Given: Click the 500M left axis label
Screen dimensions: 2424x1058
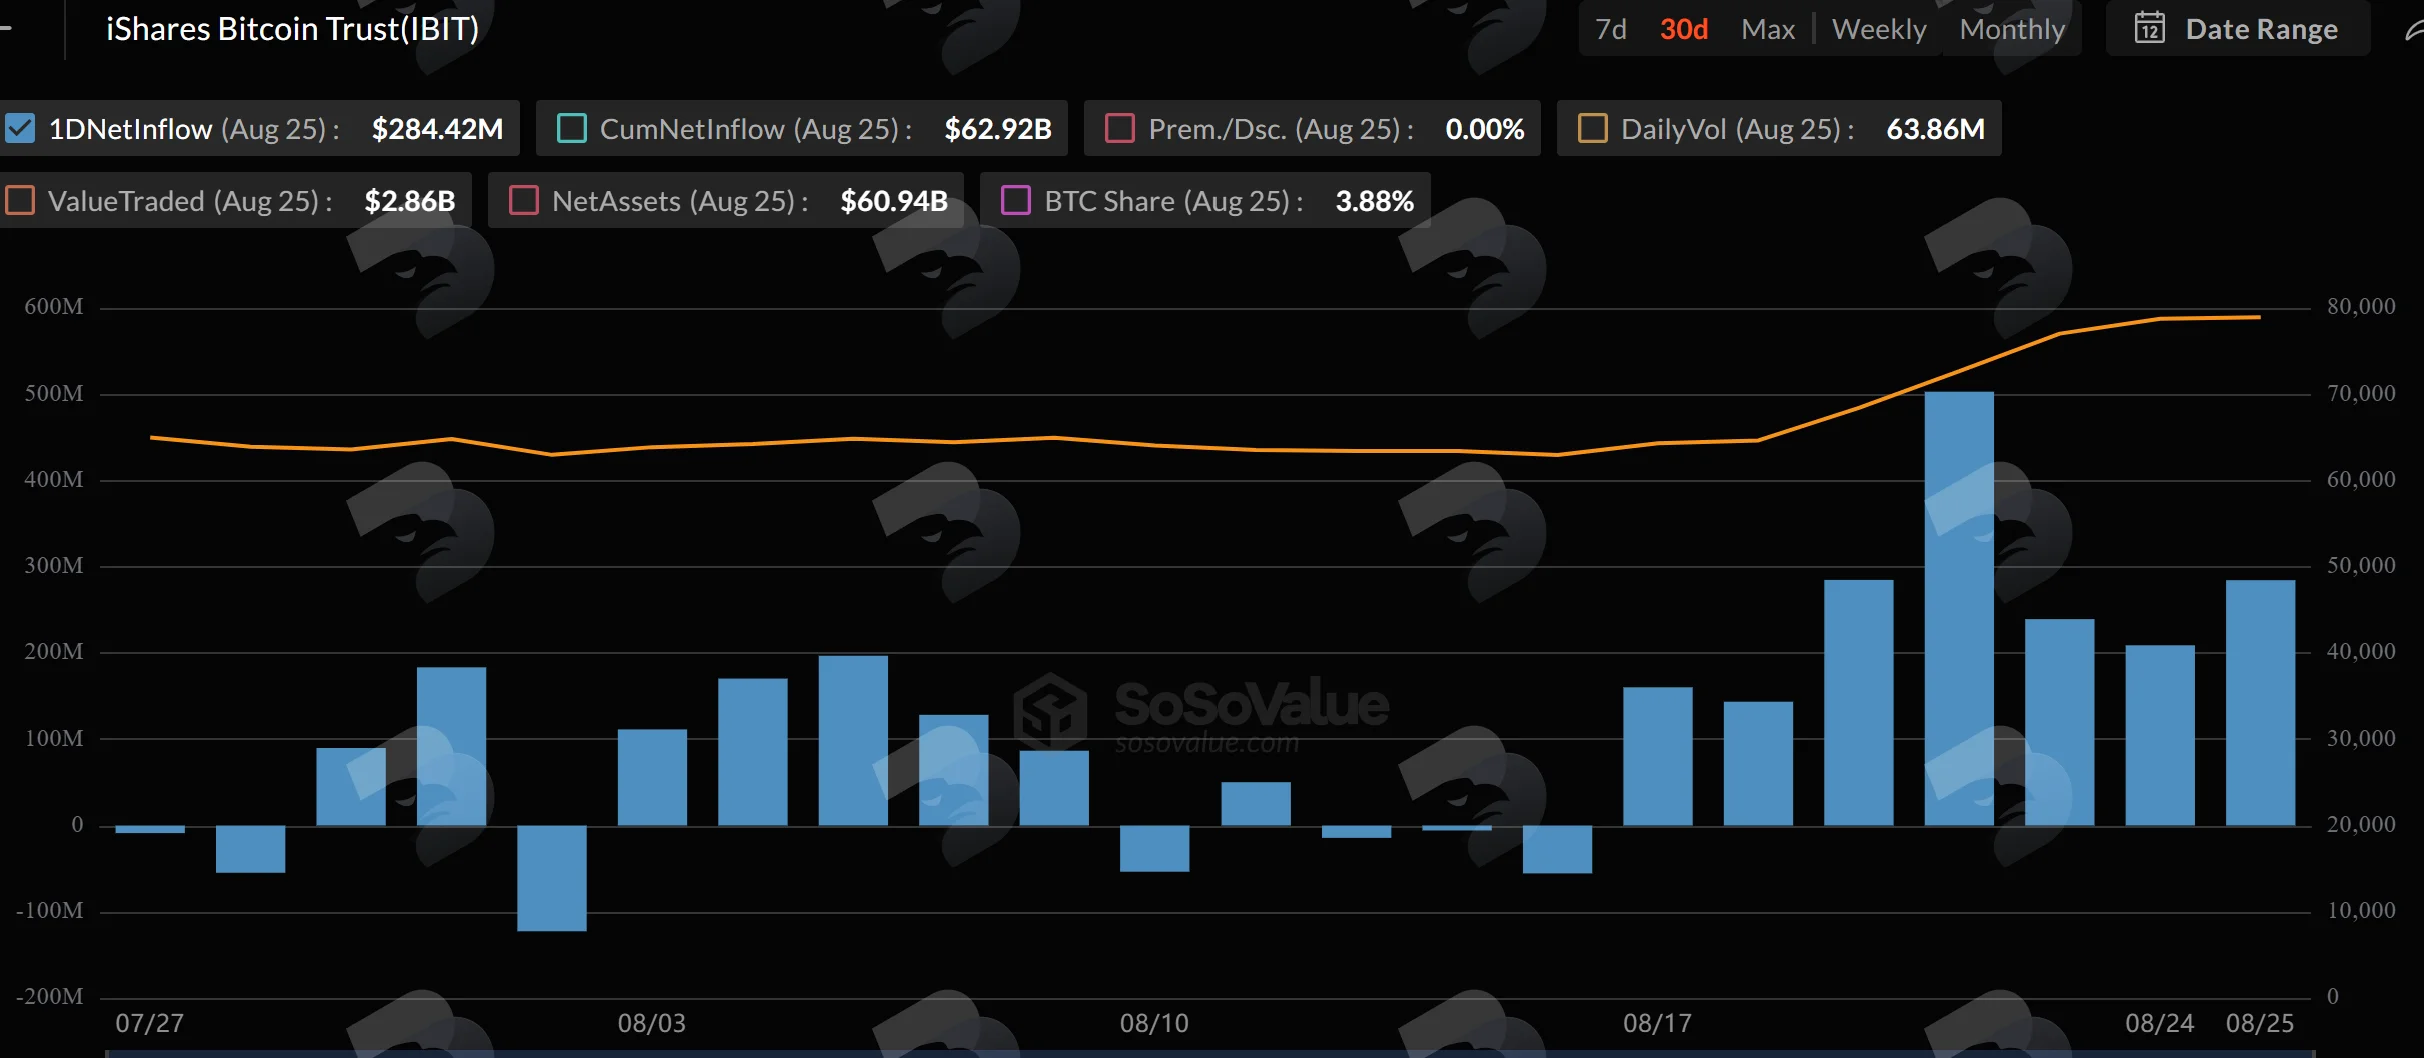Looking at the screenshot, I should click(x=54, y=393).
